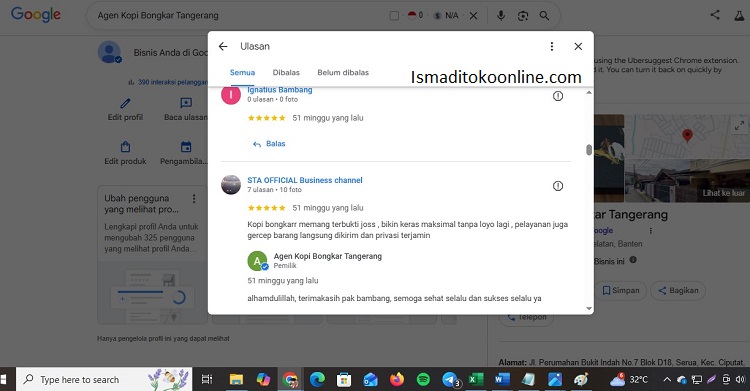The image size is (750, 391).
Task: Switch to the Semua tab
Action: (x=242, y=73)
